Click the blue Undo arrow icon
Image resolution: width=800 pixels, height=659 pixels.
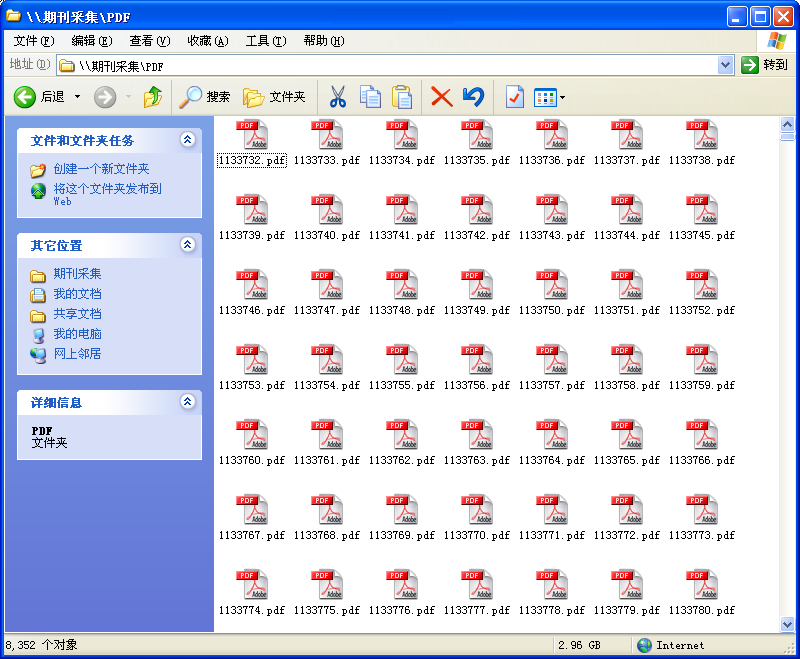point(473,97)
